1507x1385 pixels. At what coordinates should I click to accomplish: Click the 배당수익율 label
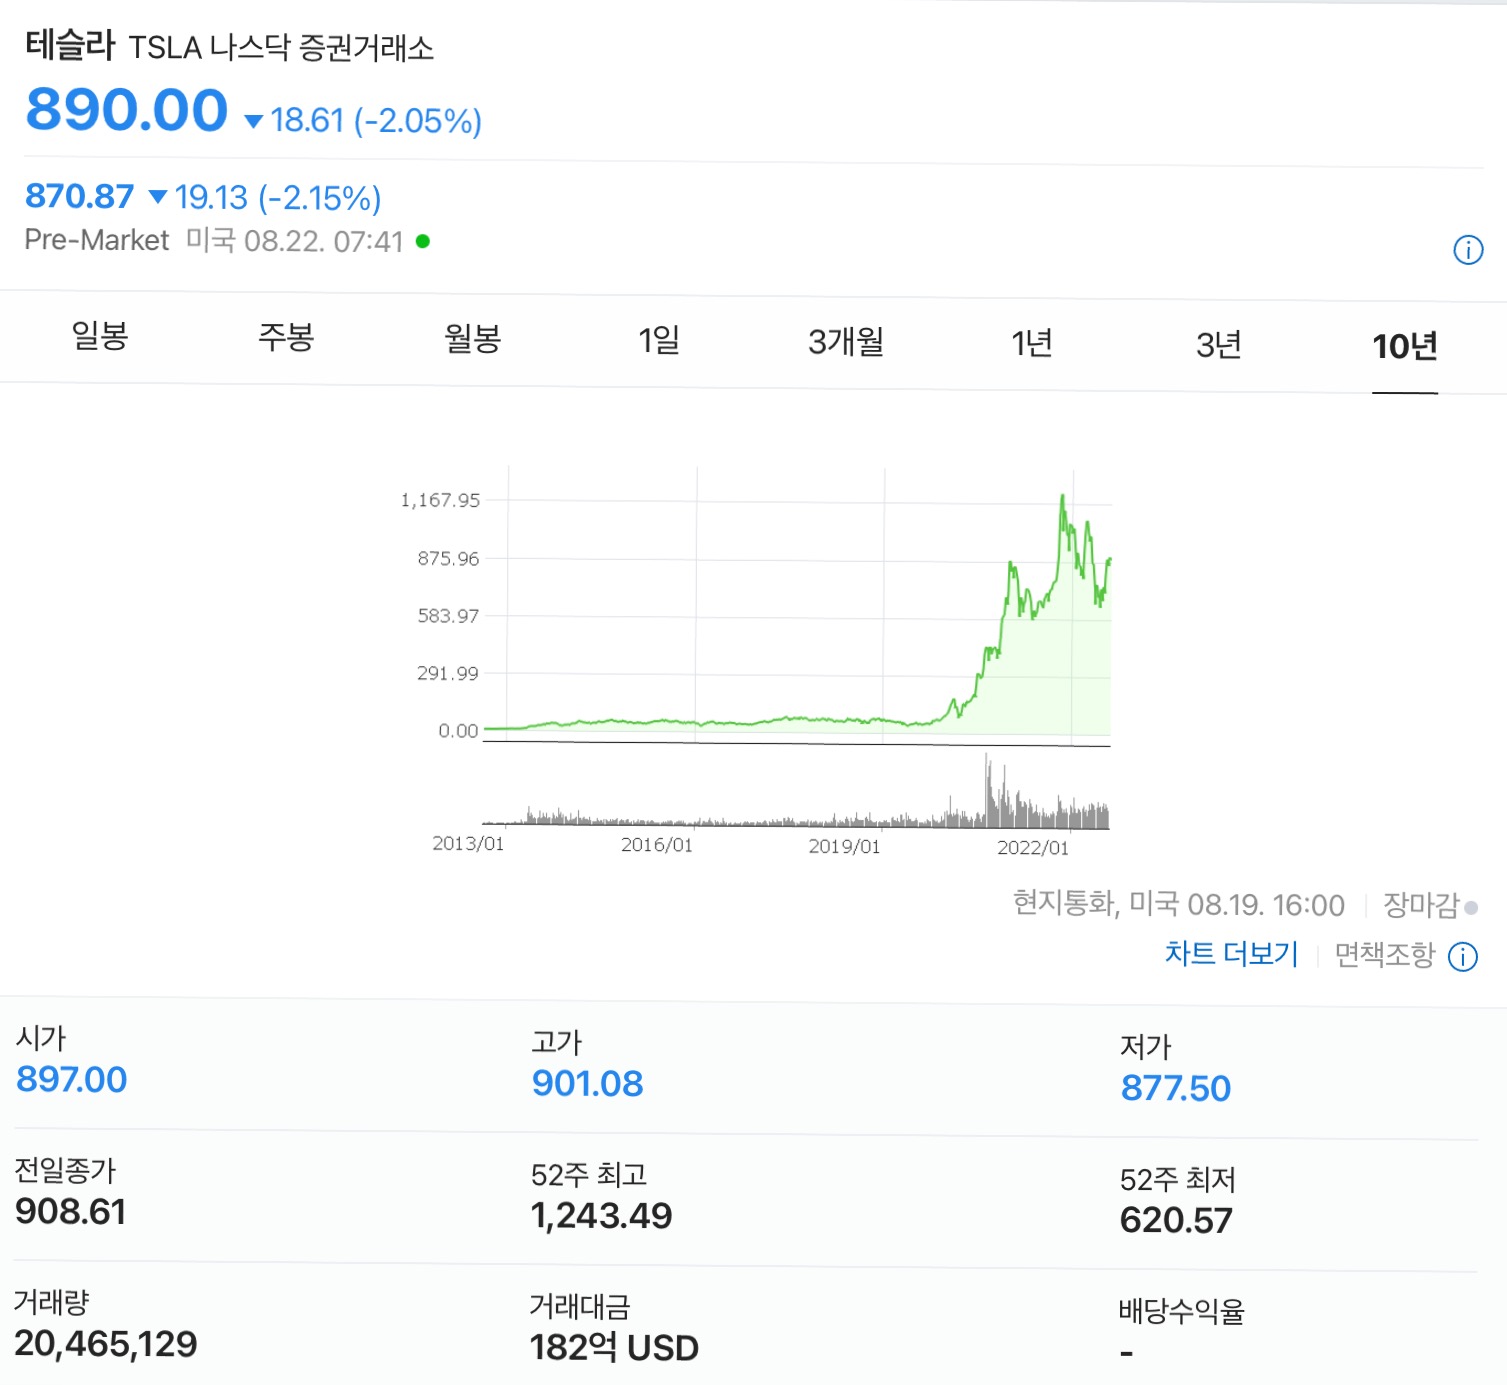1181,1311
